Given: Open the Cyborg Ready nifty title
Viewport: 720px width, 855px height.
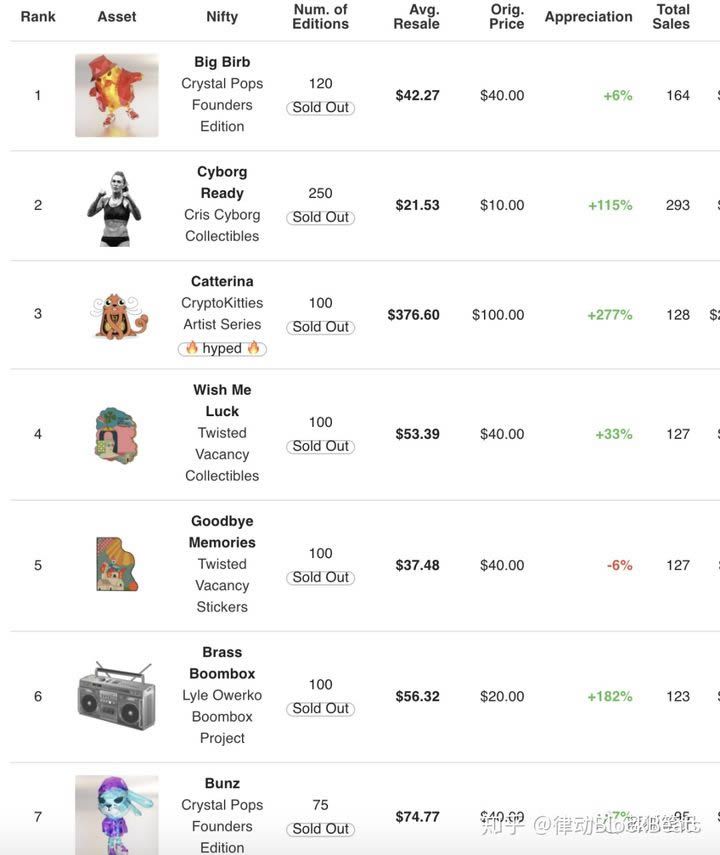Looking at the screenshot, I should [222, 183].
